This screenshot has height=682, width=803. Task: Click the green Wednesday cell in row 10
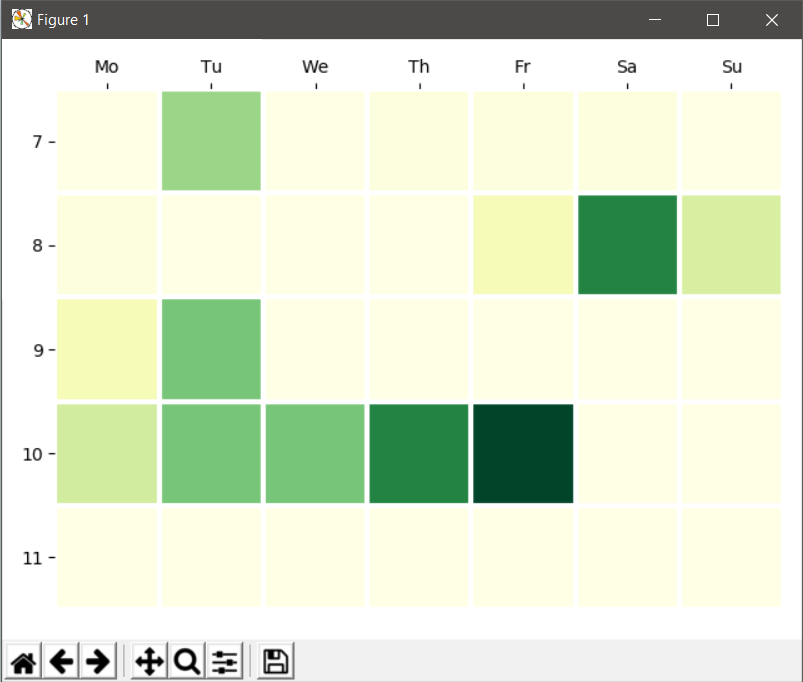tap(315, 453)
